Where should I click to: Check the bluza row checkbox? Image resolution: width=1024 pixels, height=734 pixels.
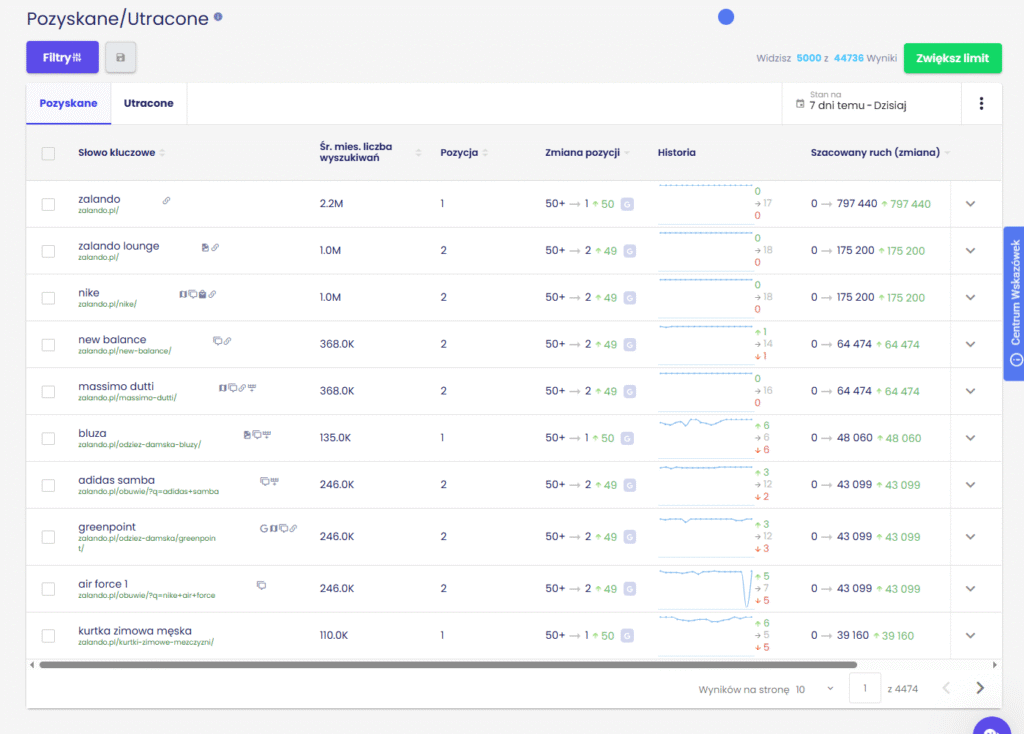(48, 438)
